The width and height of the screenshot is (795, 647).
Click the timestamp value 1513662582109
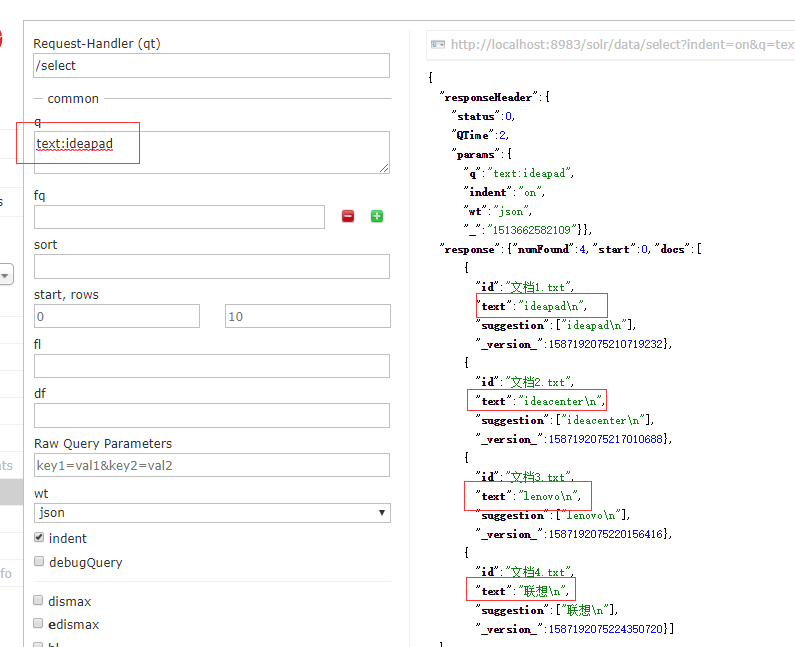(x=532, y=230)
